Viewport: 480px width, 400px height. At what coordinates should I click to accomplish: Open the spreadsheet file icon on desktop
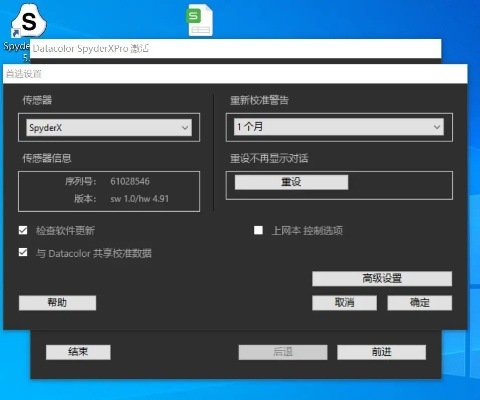pos(200,20)
